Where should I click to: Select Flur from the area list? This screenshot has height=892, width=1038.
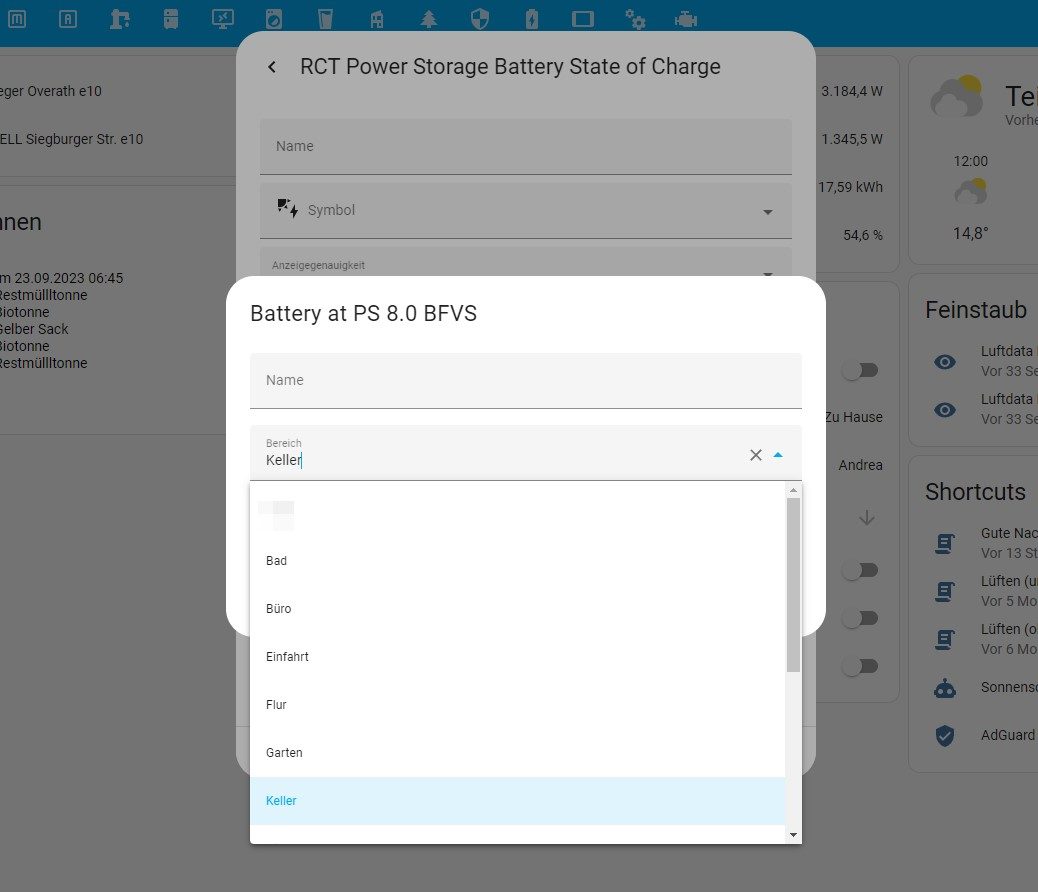[518, 705]
